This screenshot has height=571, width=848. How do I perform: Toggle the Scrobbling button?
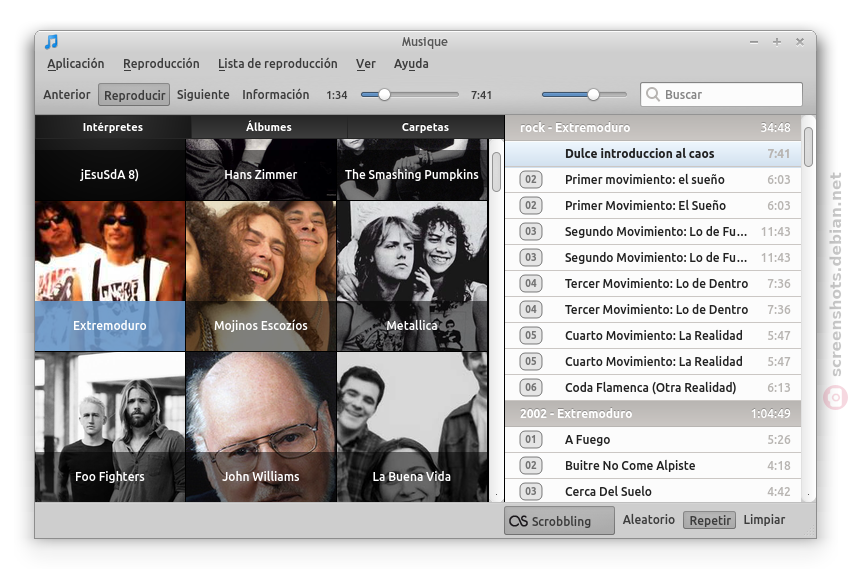pos(559,520)
